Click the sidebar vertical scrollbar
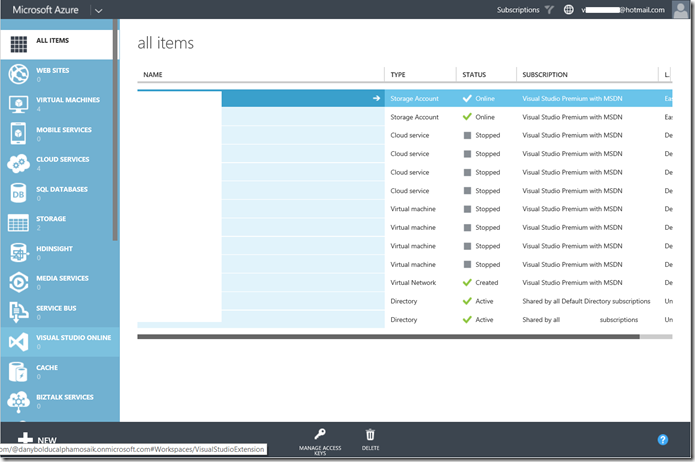695x462 pixels. [115, 130]
